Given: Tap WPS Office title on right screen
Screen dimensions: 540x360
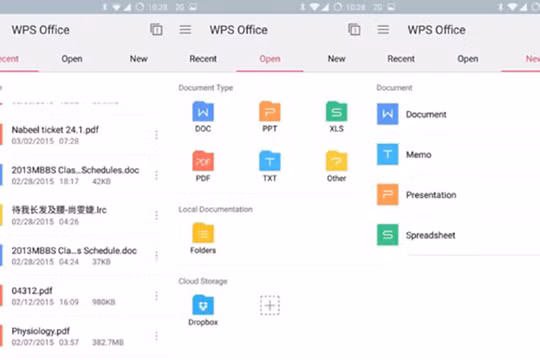Looking at the screenshot, I should tap(437, 30).
